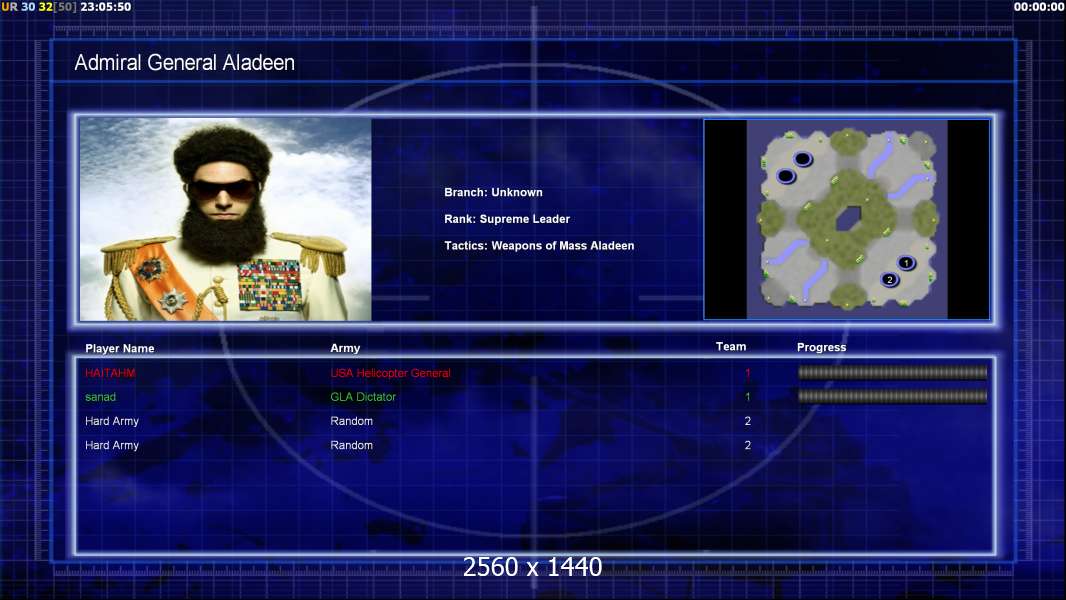Click start position marker 2 on map
The width and height of the screenshot is (1066, 600).
pos(889,279)
